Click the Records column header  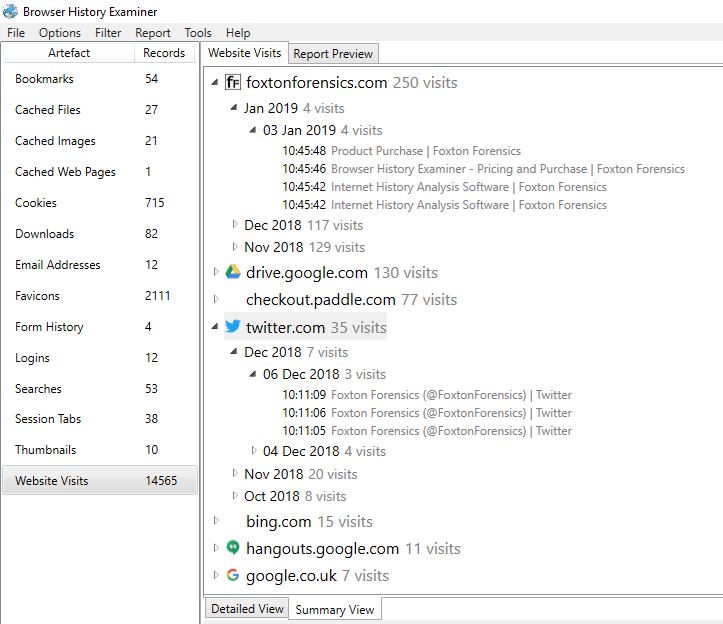click(x=164, y=53)
